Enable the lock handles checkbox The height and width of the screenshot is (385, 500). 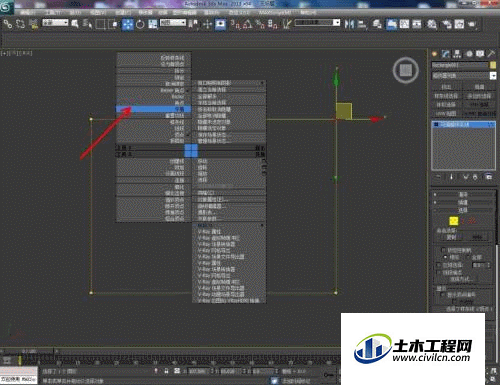[443, 250]
